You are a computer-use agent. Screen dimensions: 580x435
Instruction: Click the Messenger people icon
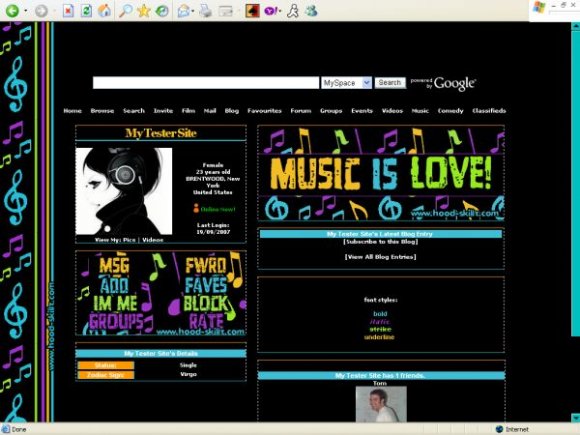(311, 11)
